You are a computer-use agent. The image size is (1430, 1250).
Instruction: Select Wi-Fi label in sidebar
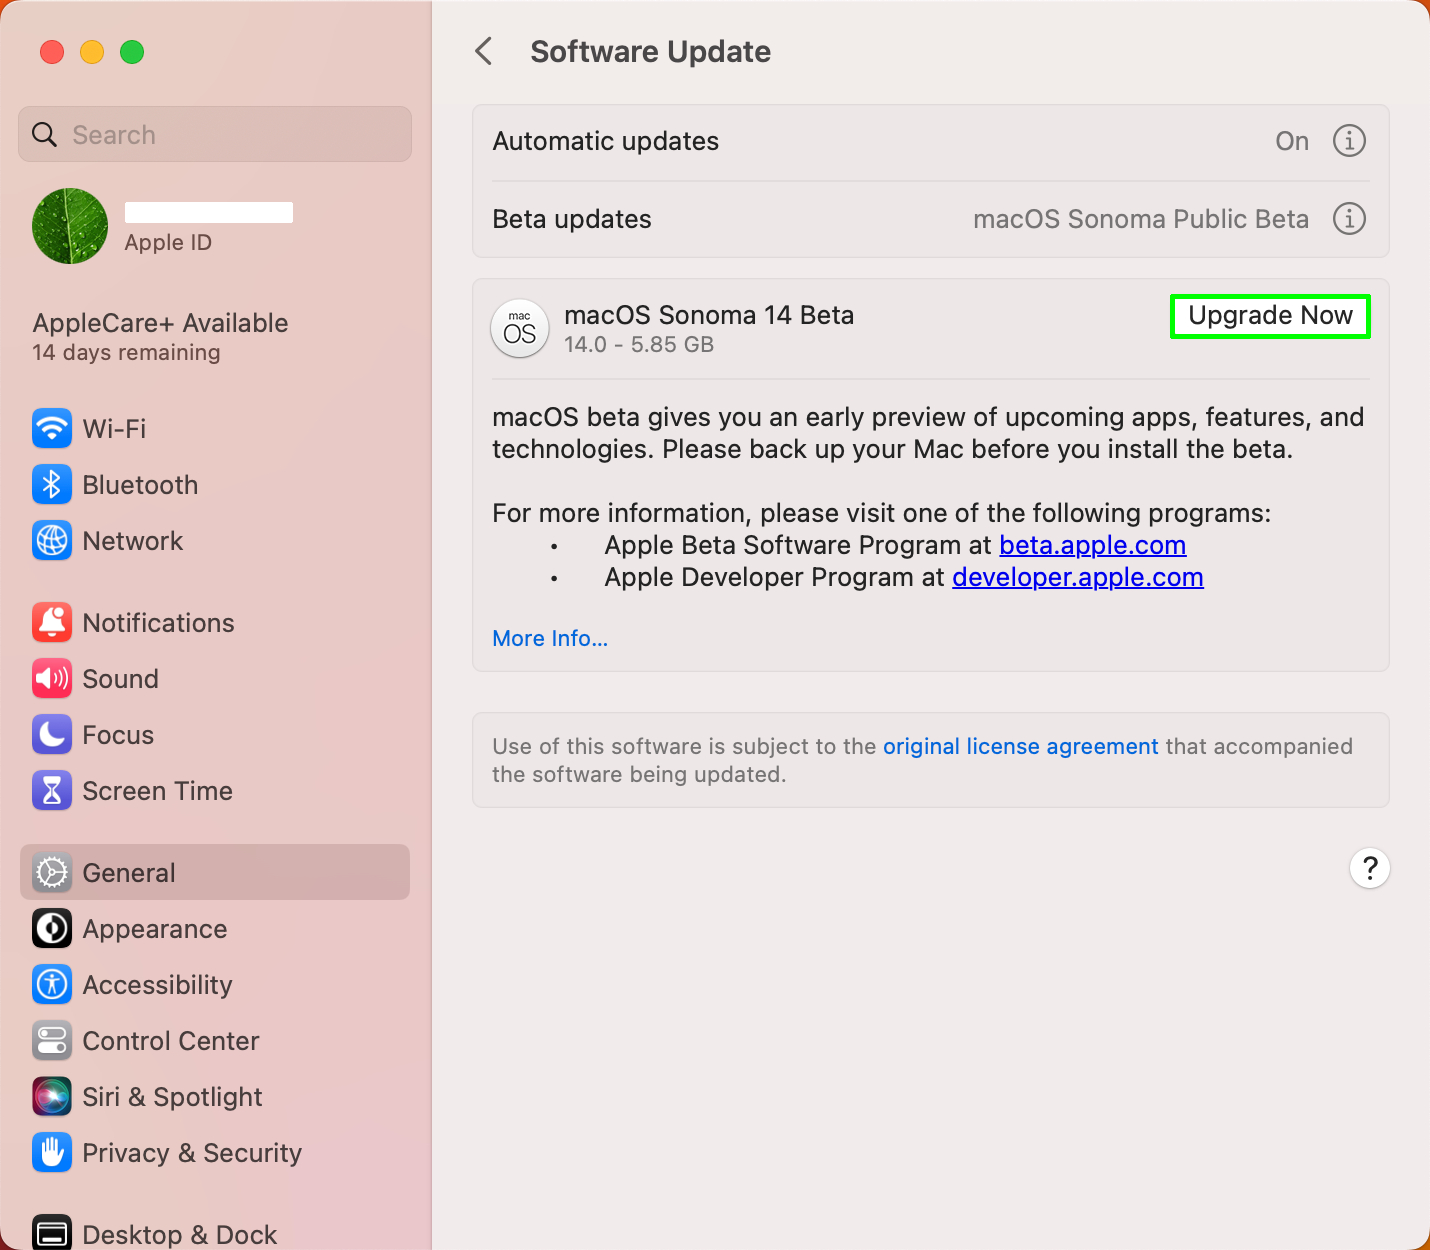point(114,429)
